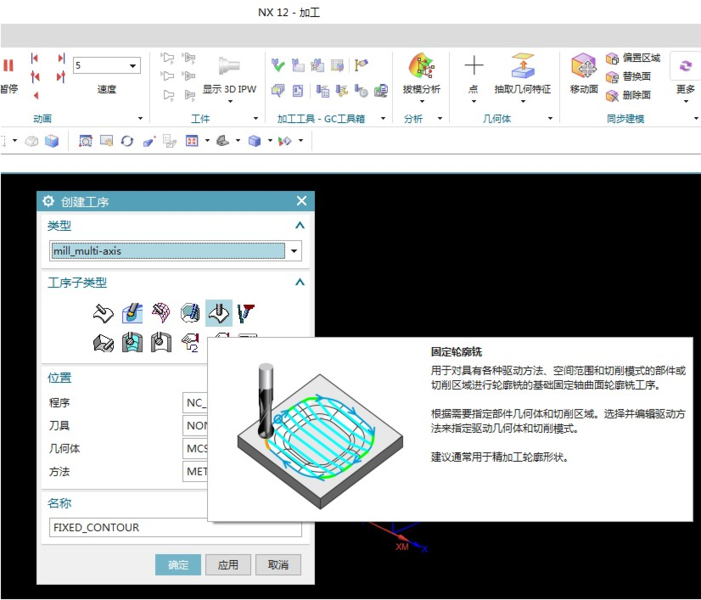Open 抽取几何特征 extract geometry tool

click(x=523, y=73)
